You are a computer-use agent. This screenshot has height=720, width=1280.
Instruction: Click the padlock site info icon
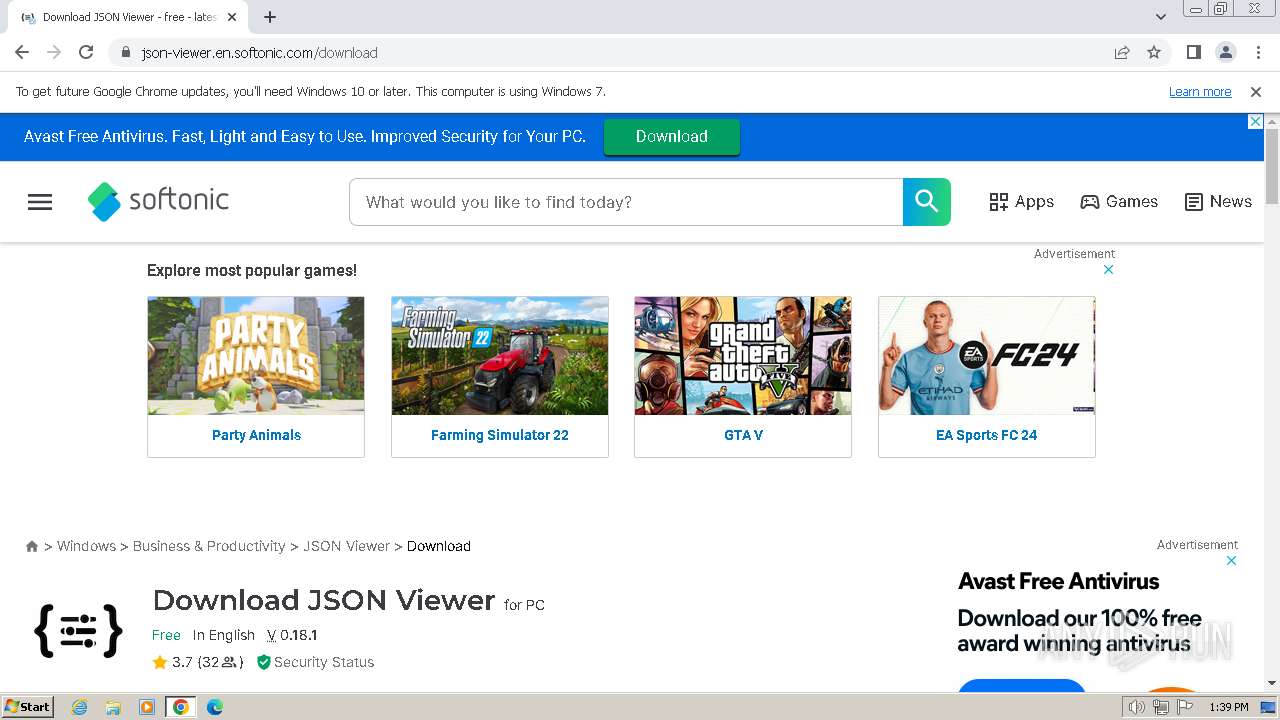click(x=125, y=53)
